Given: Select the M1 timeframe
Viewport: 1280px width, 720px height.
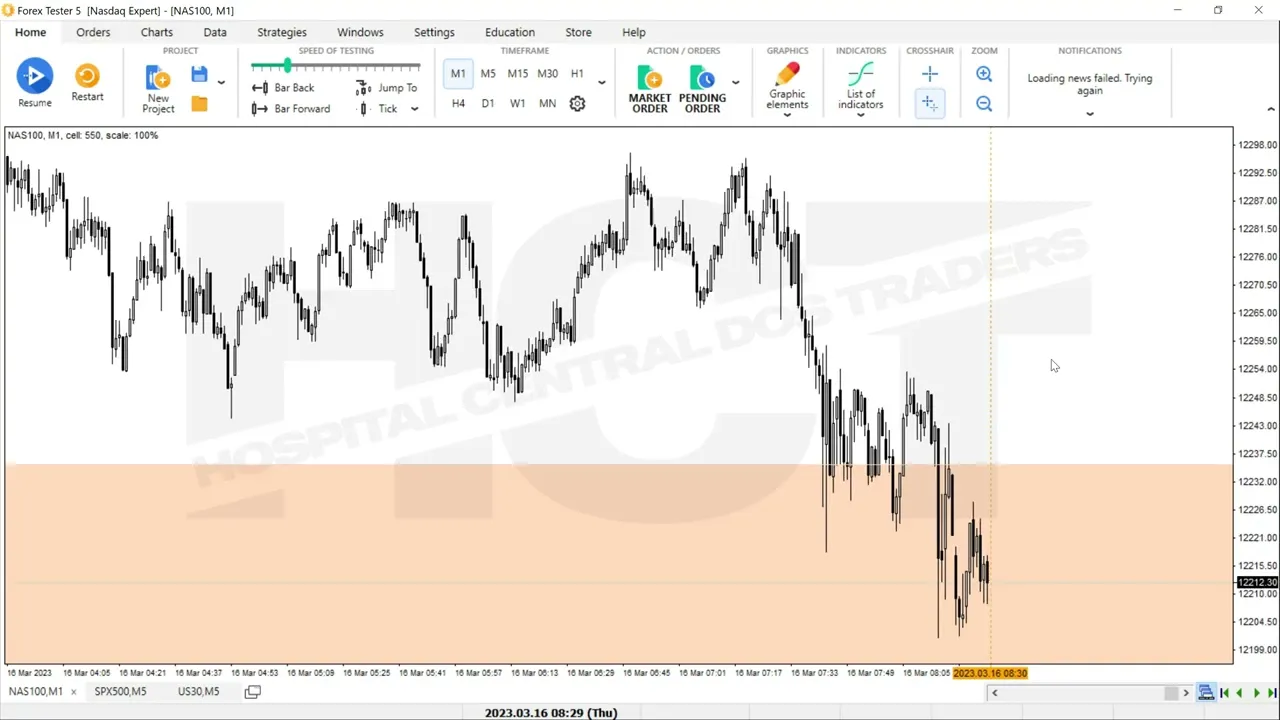Looking at the screenshot, I should pyautogui.click(x=458, y=74).
